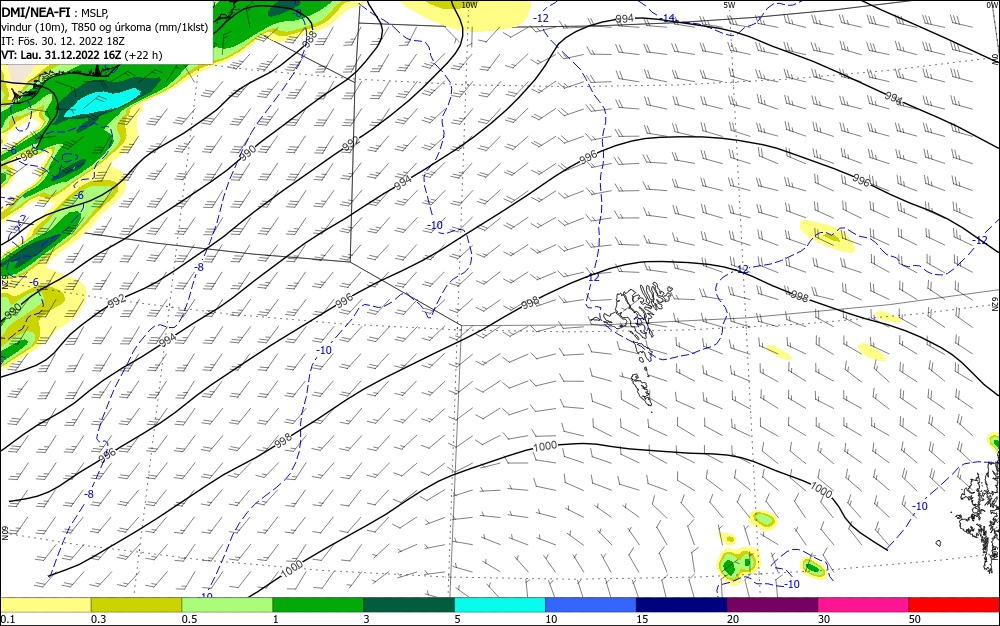Click the legend value "20" on color scale
The width and height of the screenshot is (1000, 626).
click(x=733, y=619)
